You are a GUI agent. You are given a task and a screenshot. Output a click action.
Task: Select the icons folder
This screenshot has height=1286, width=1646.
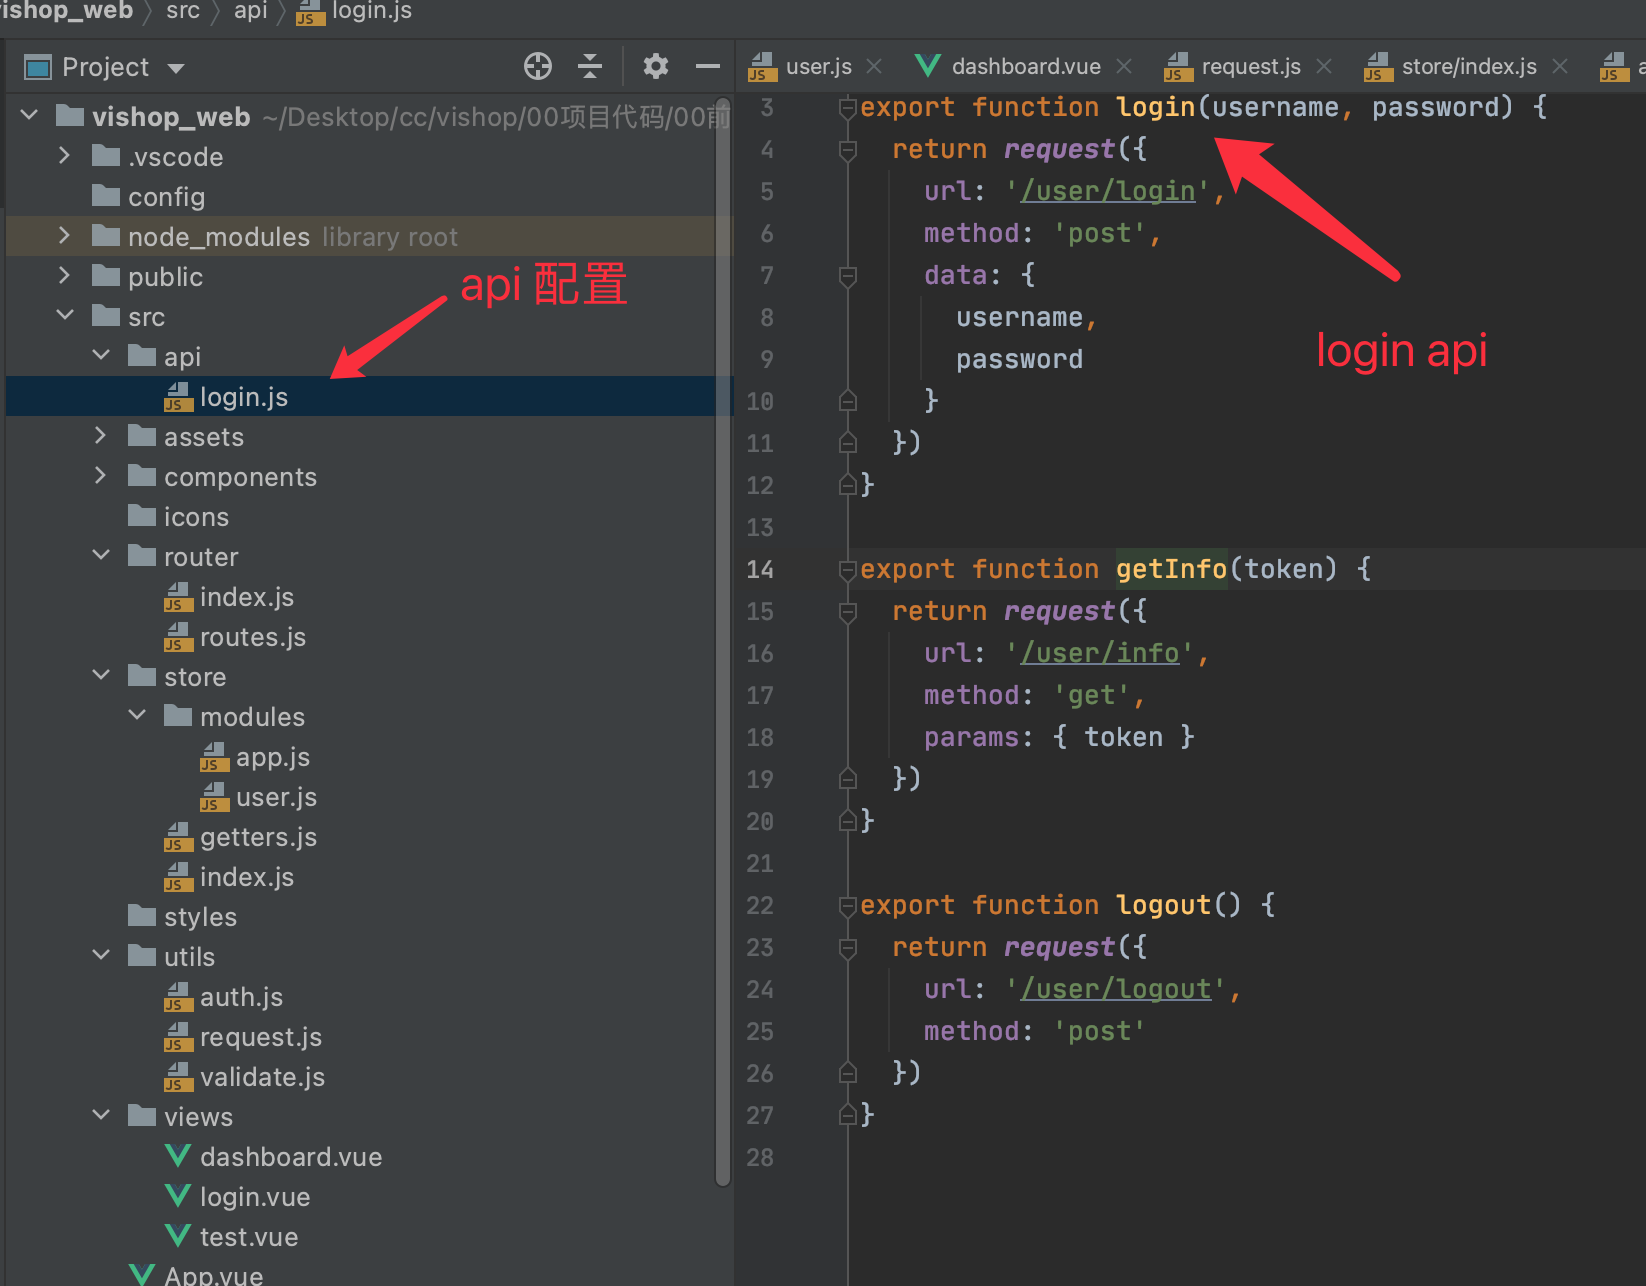179,517
